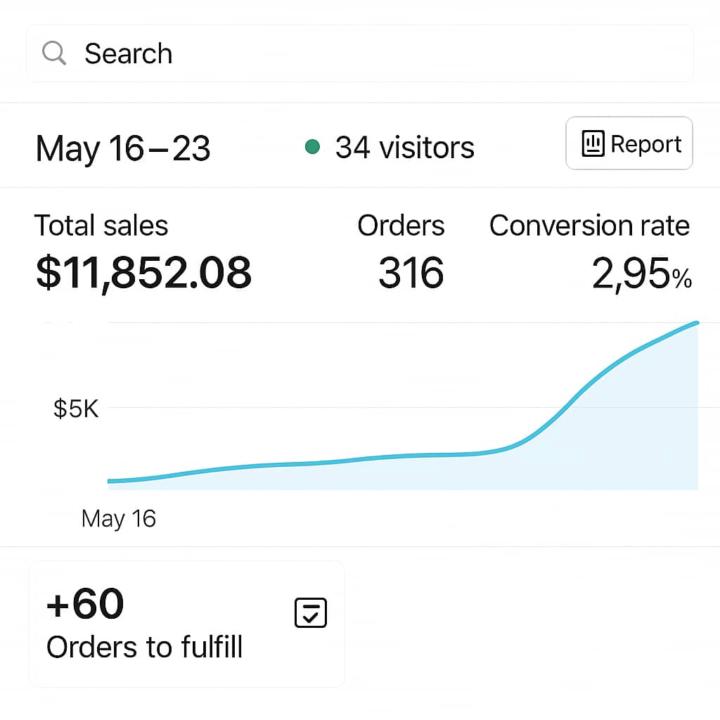Screen dimensions: 720x720
Task: Click the magnifying glass search icon
Action: point(54,53)
